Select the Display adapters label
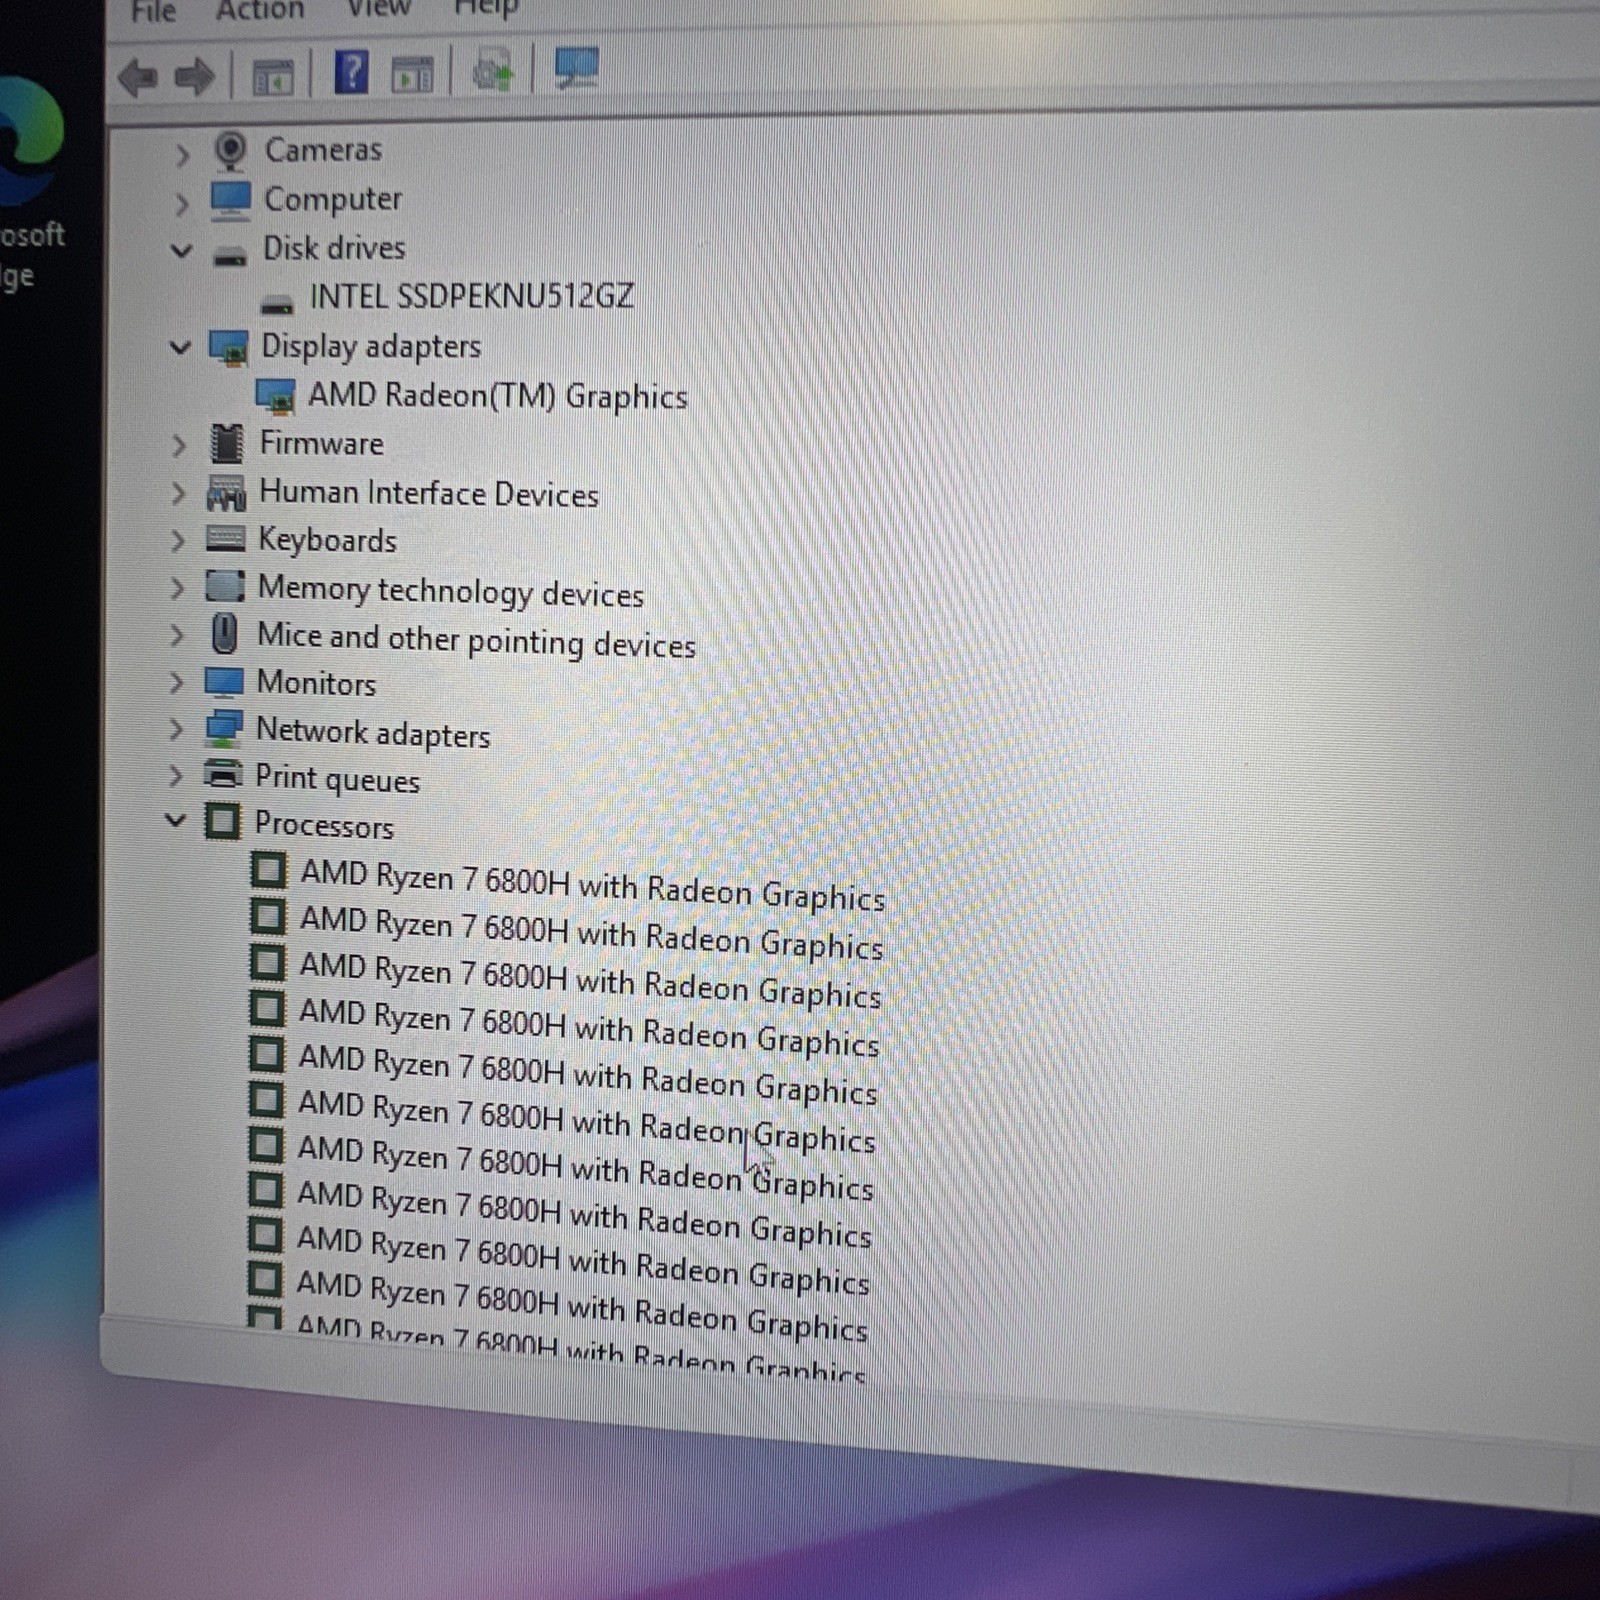Image resolution: width=1600 pixels, height=1600 pixels. coord(371,347)
